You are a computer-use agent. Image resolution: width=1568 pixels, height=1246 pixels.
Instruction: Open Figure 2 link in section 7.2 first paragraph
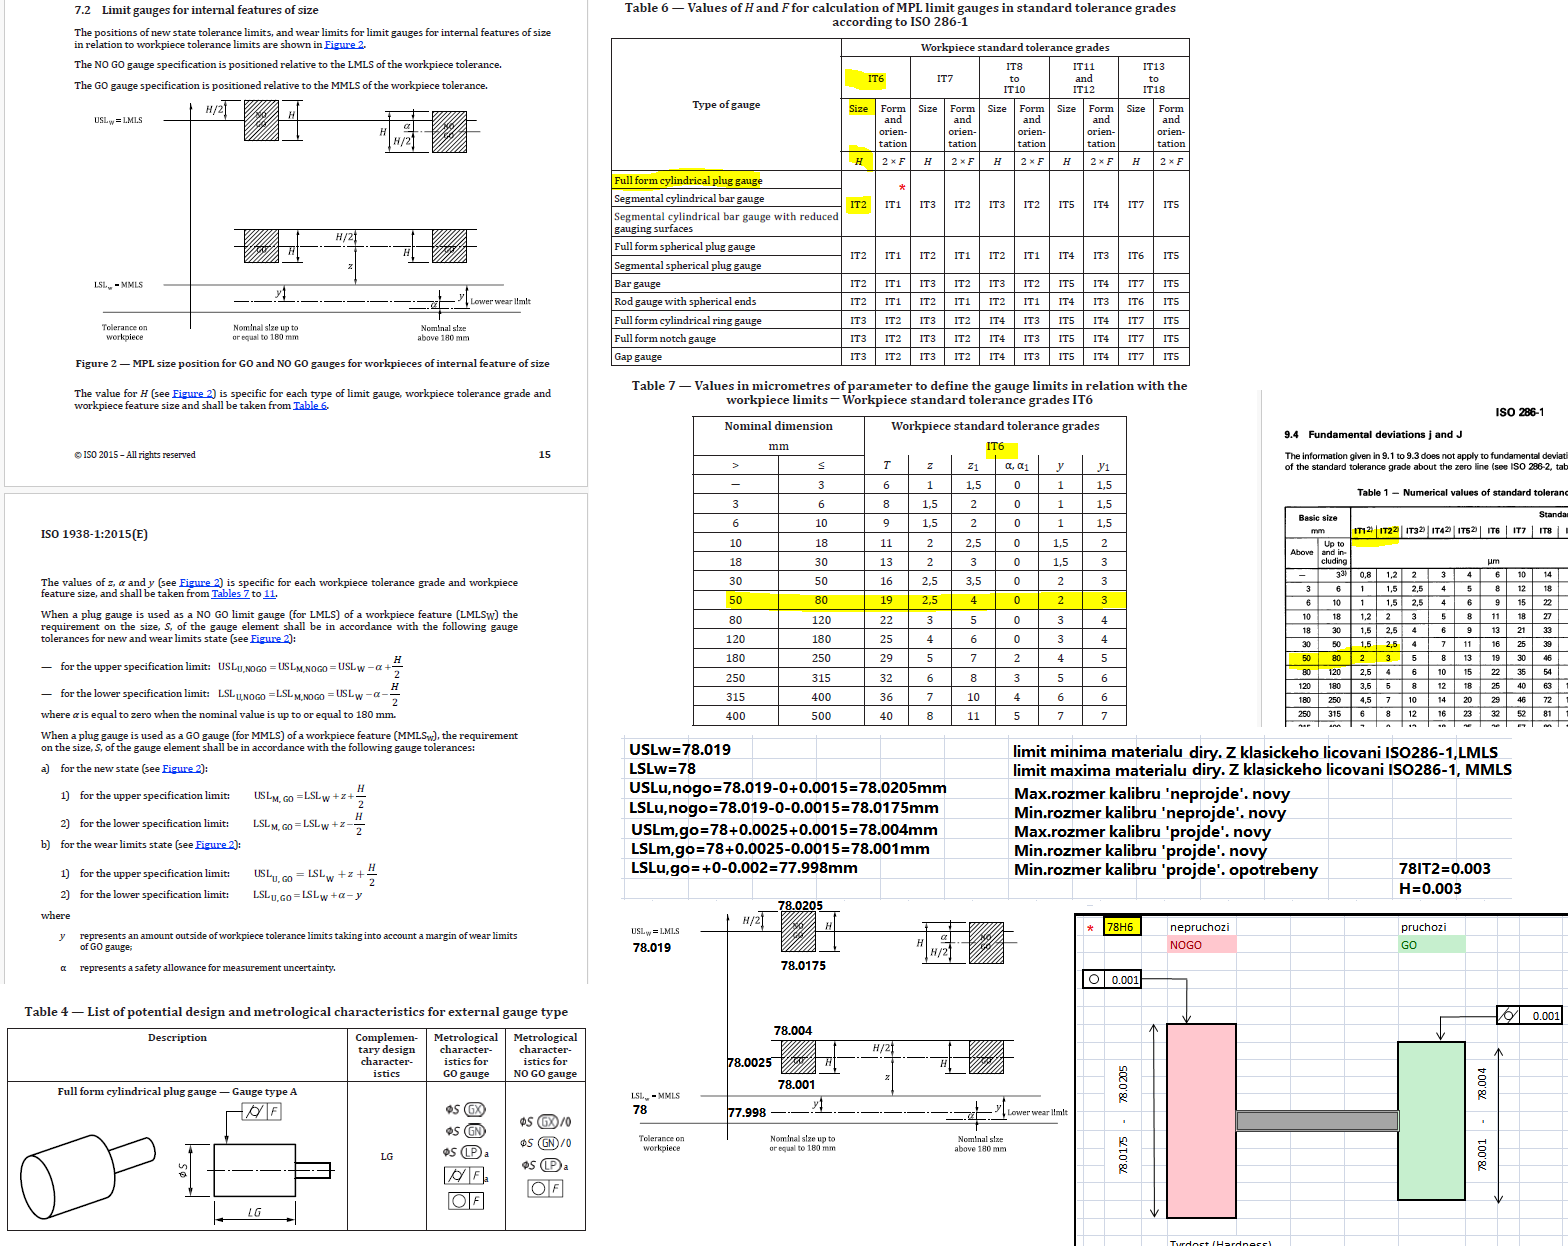(x=343, y=45)
